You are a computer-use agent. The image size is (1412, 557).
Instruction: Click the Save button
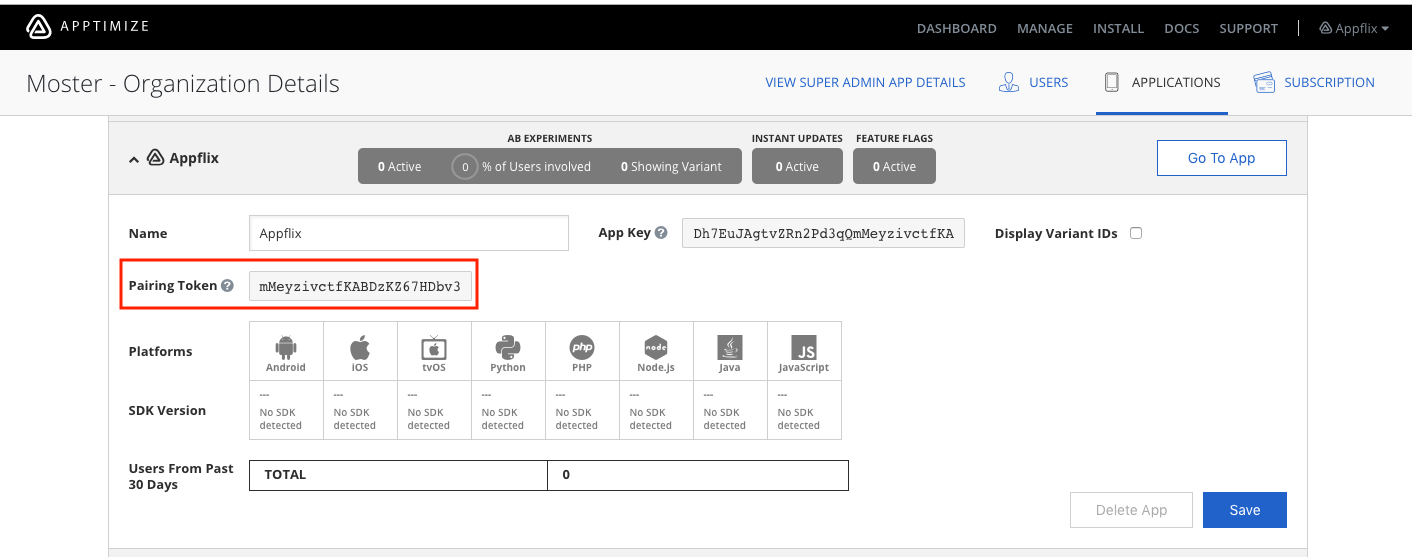click(1244, 510)
